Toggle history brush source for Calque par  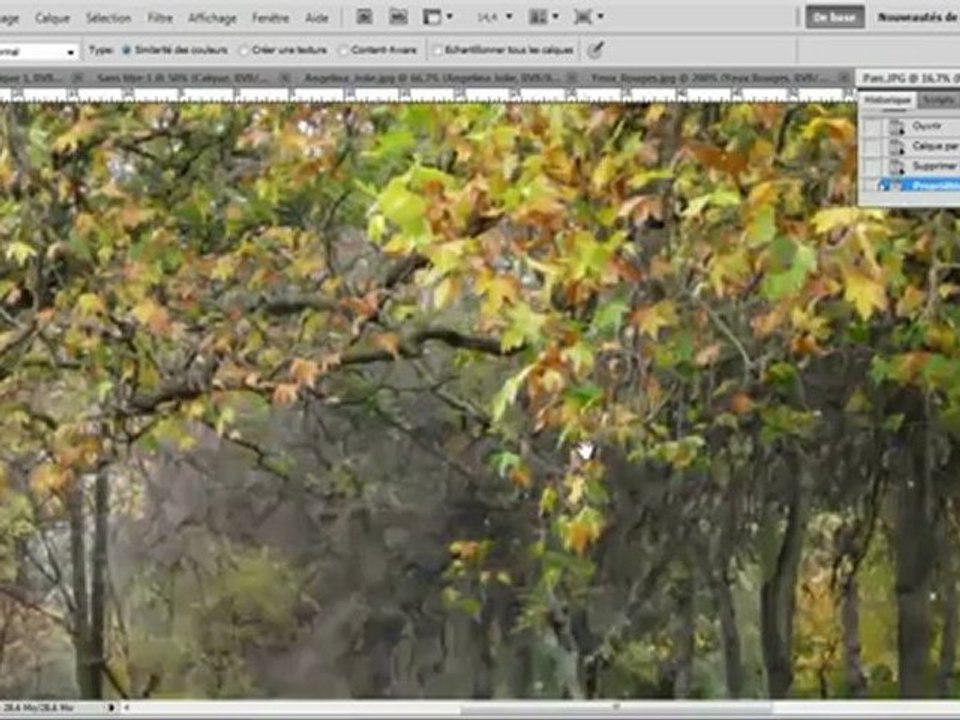pos(873,147)
